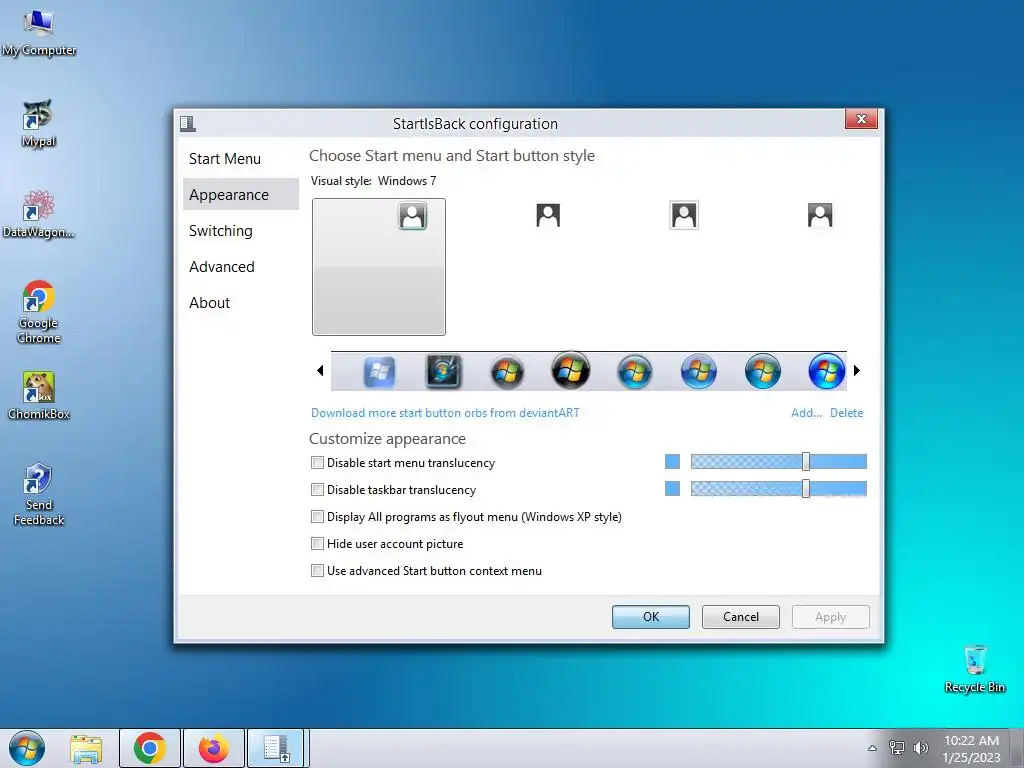Select the fifth start orb in the strip
The width and height of the screenshot is (1024, 768).
pos(634,372)
